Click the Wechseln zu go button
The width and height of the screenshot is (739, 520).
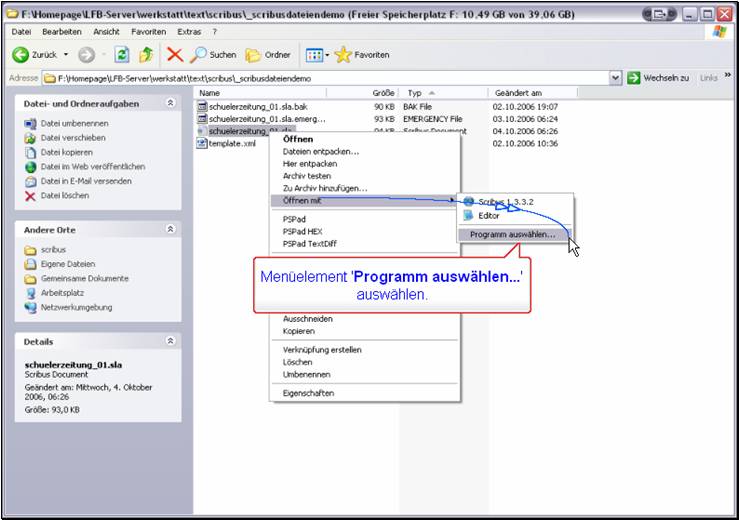(x=658, y=78)
